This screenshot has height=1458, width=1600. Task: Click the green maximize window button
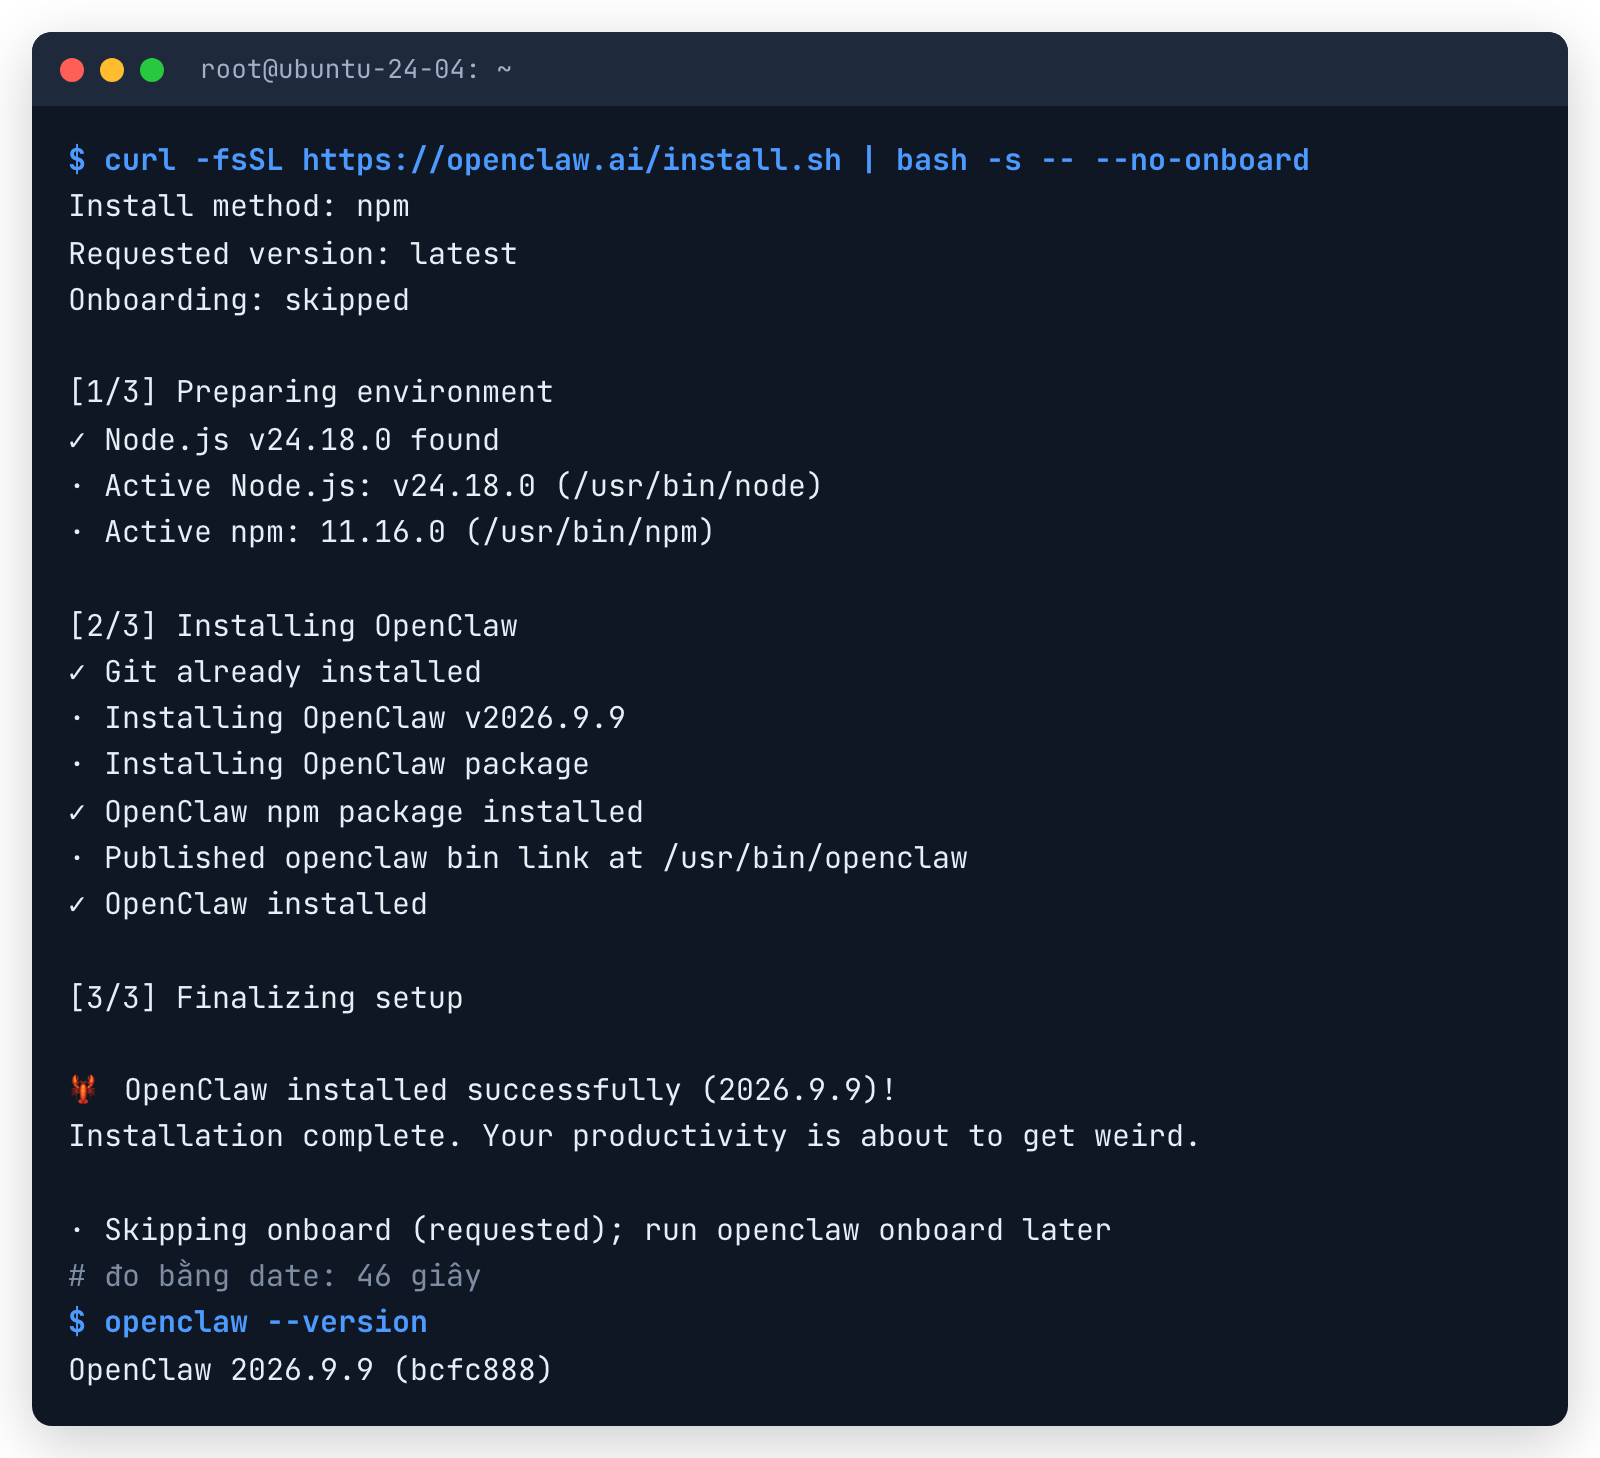click(x=152, y=70)
